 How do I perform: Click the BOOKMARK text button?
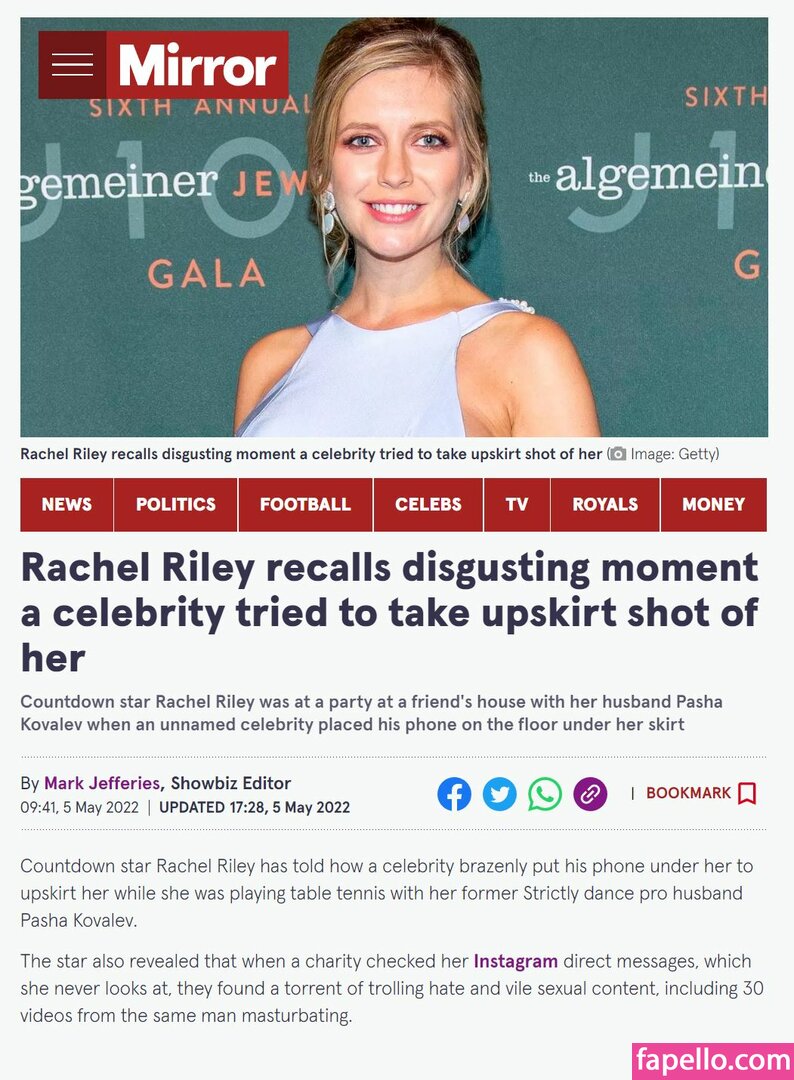click(689, 793)
